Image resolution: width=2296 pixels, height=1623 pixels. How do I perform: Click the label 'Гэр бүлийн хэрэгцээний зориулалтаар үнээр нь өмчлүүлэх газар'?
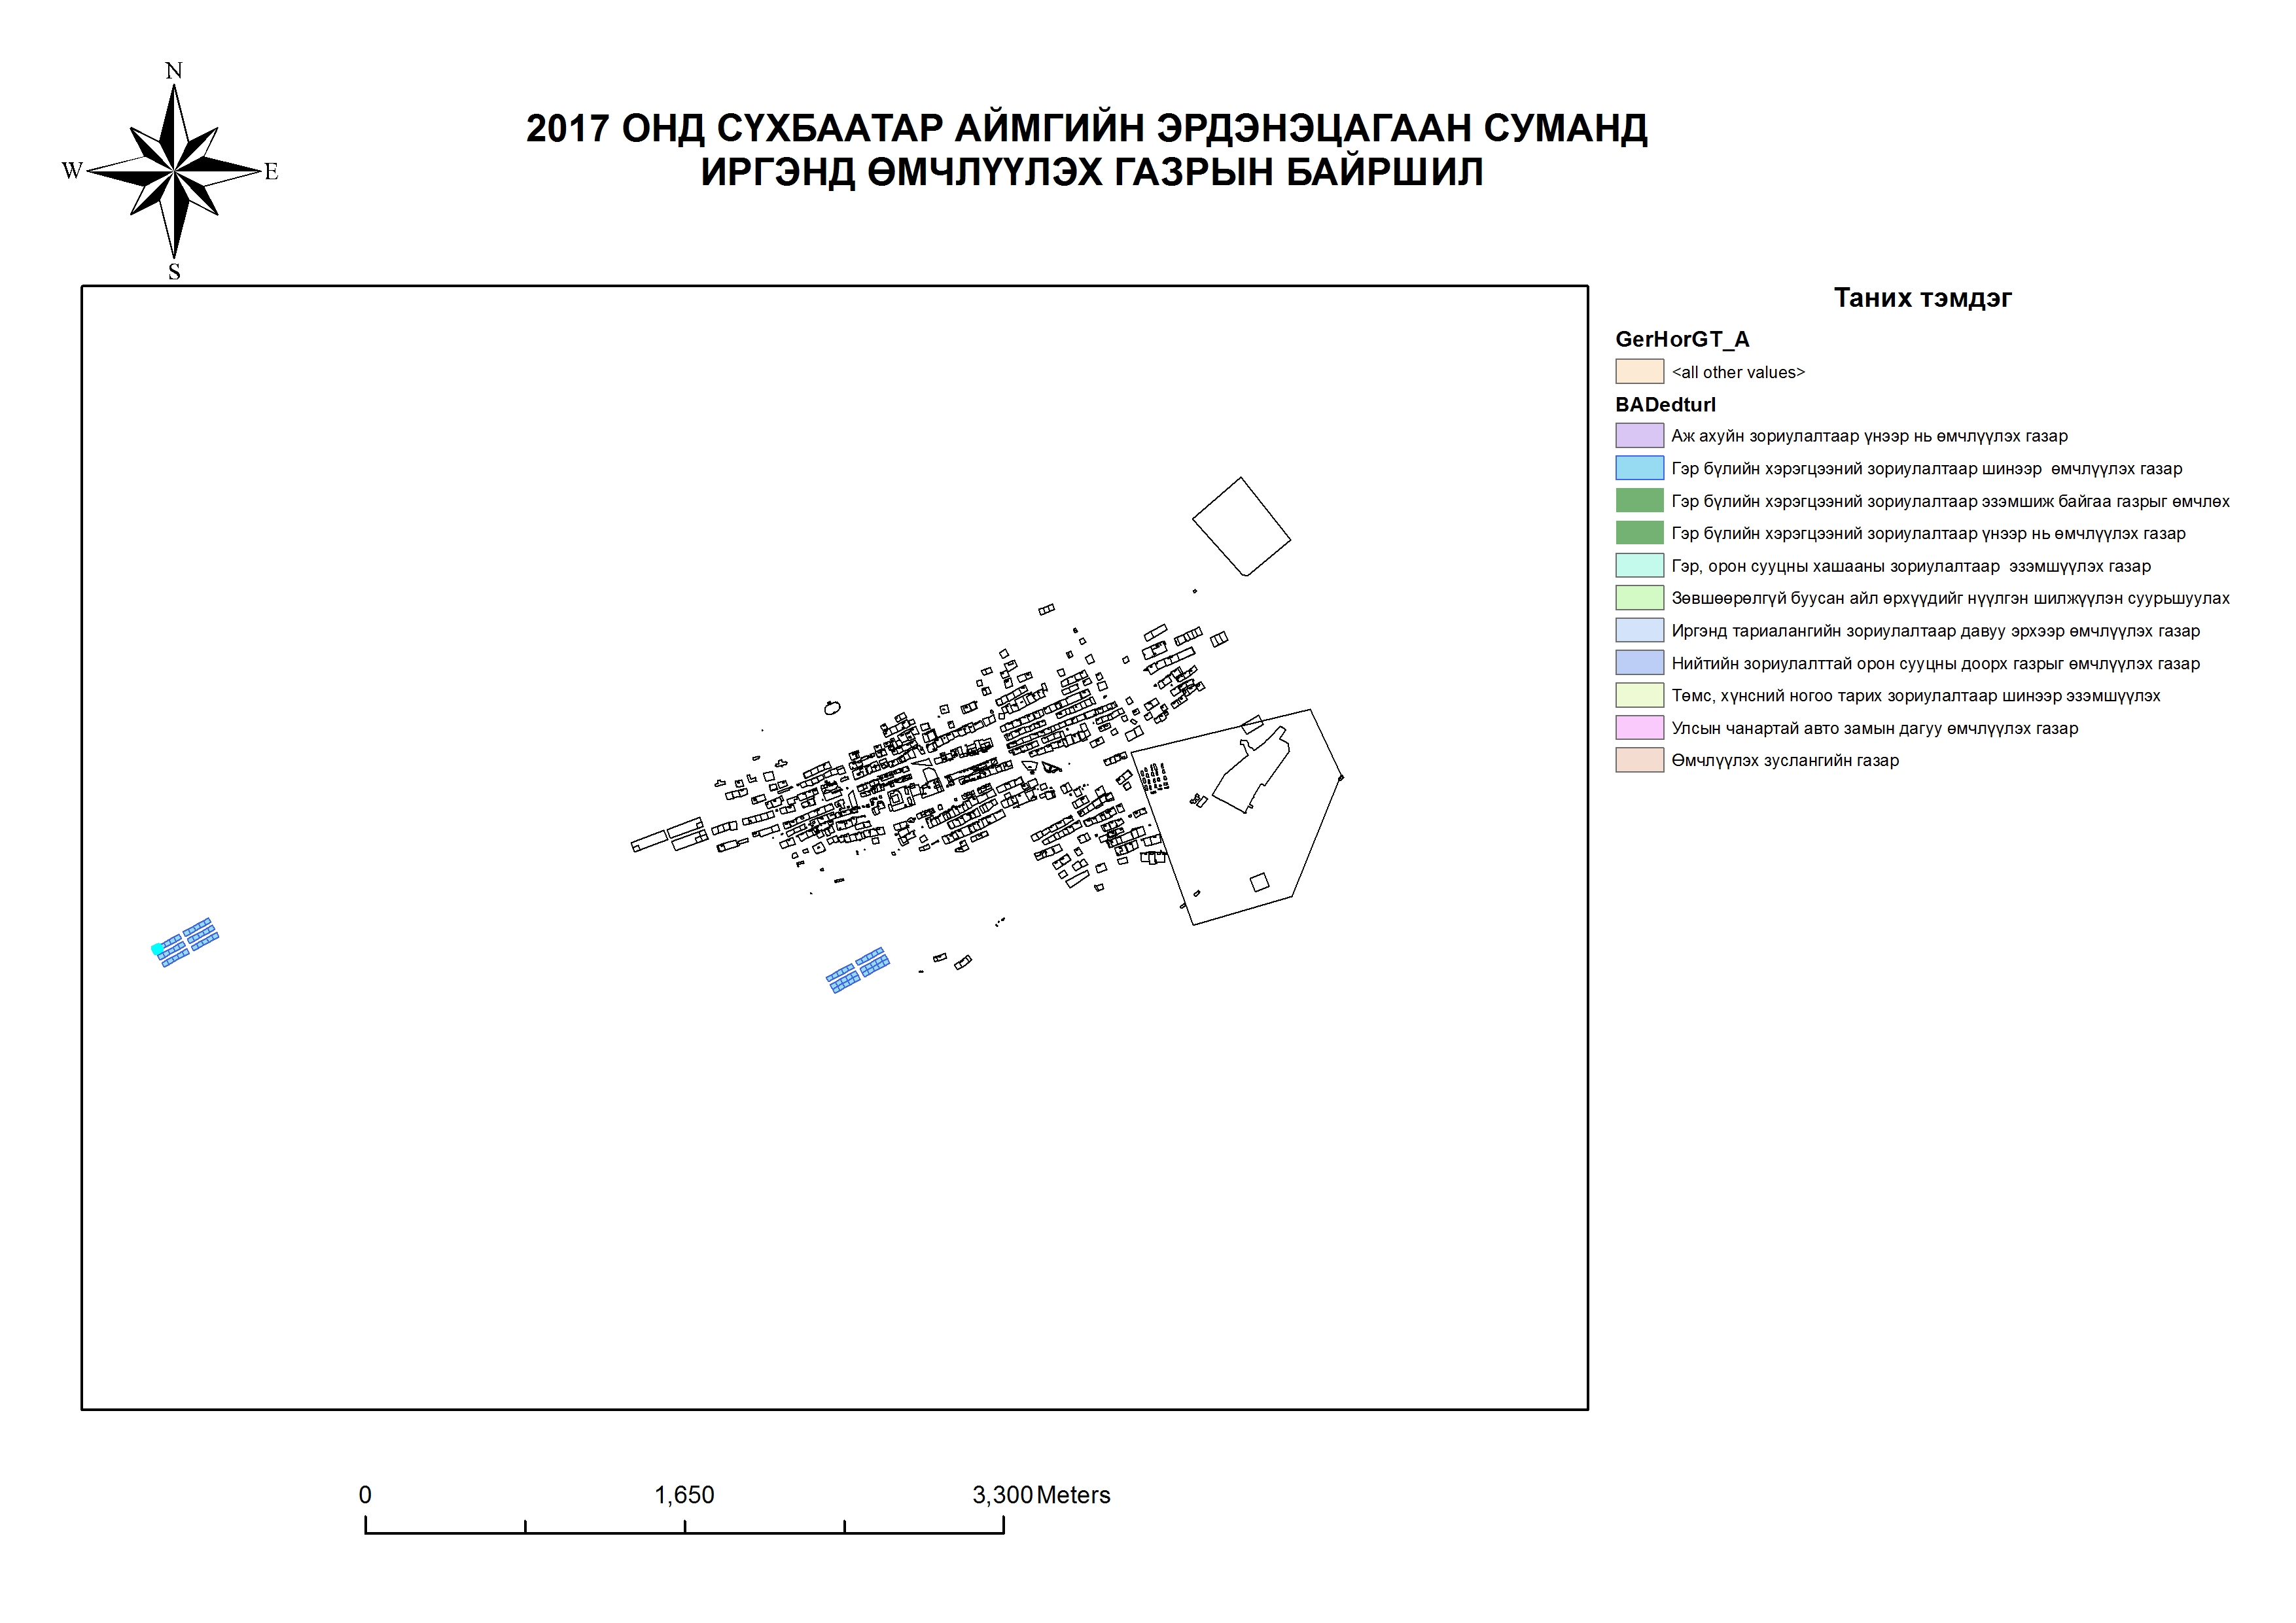(x=1928, y=534)
